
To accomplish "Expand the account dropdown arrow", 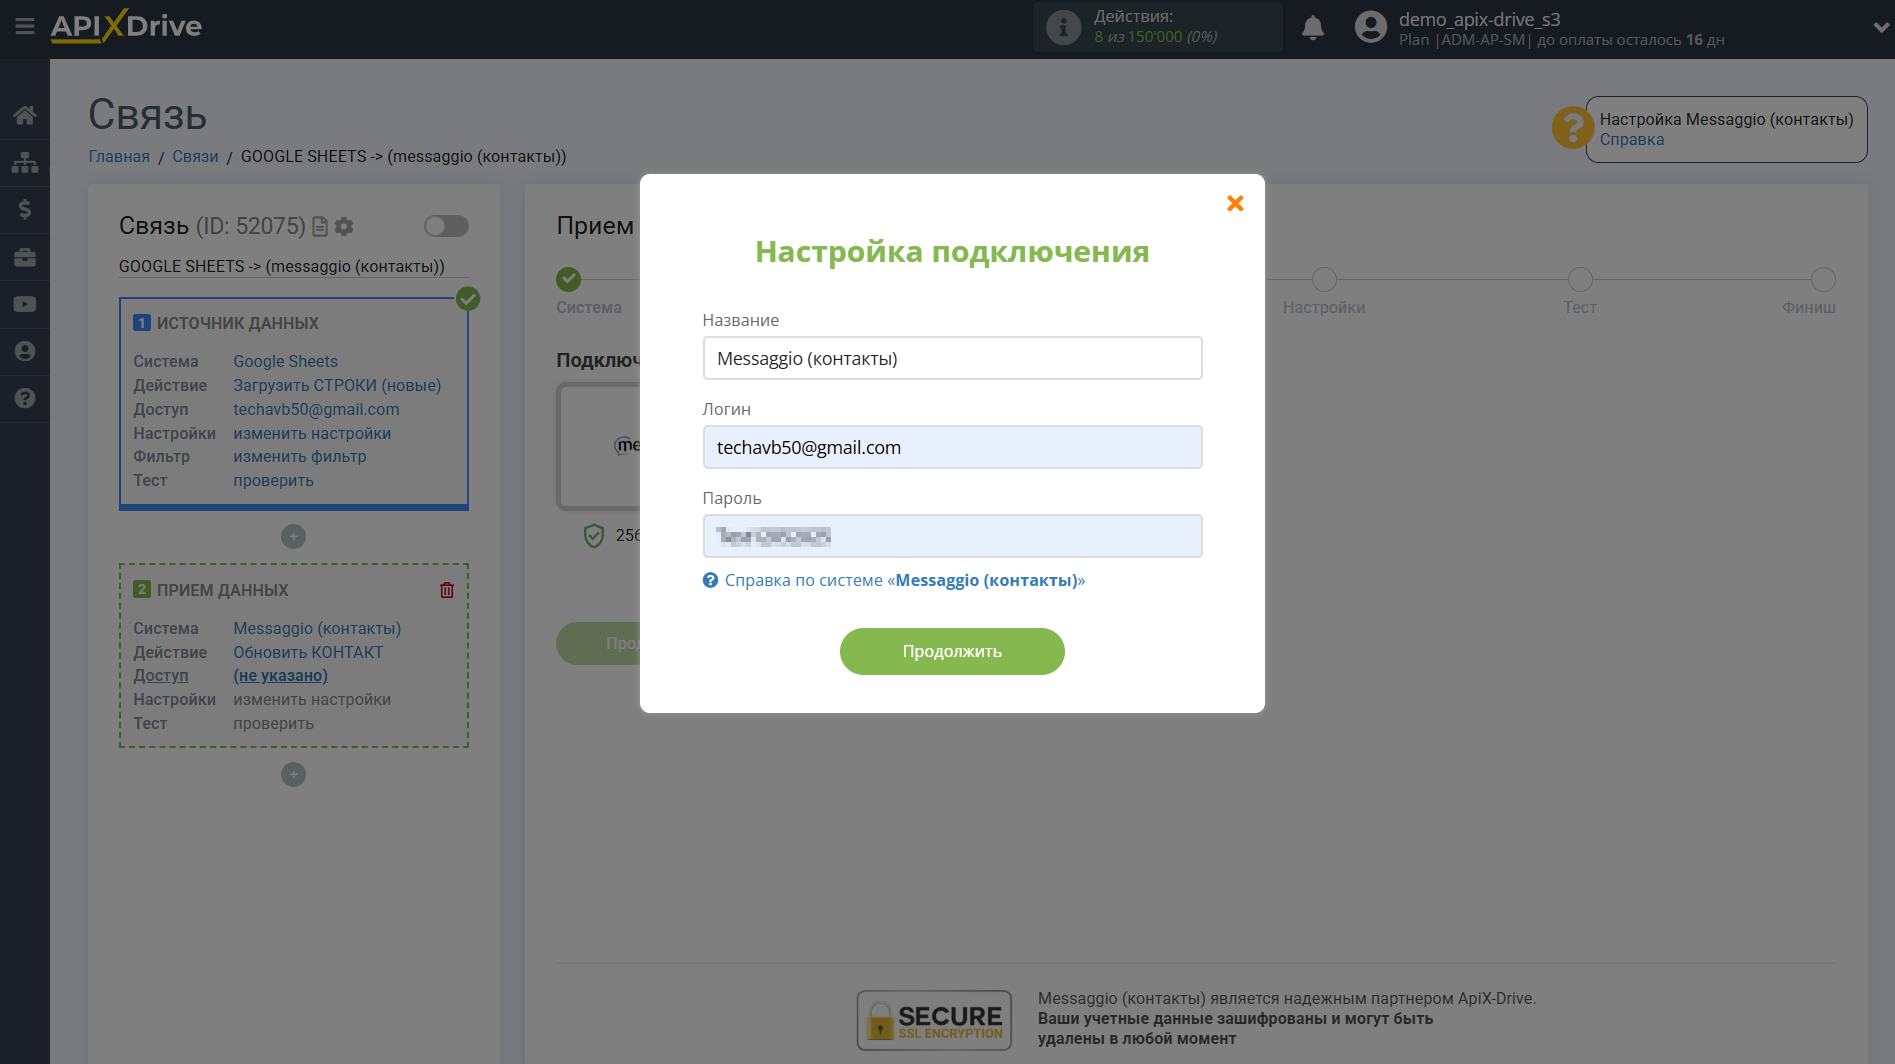I will 1880,28.
